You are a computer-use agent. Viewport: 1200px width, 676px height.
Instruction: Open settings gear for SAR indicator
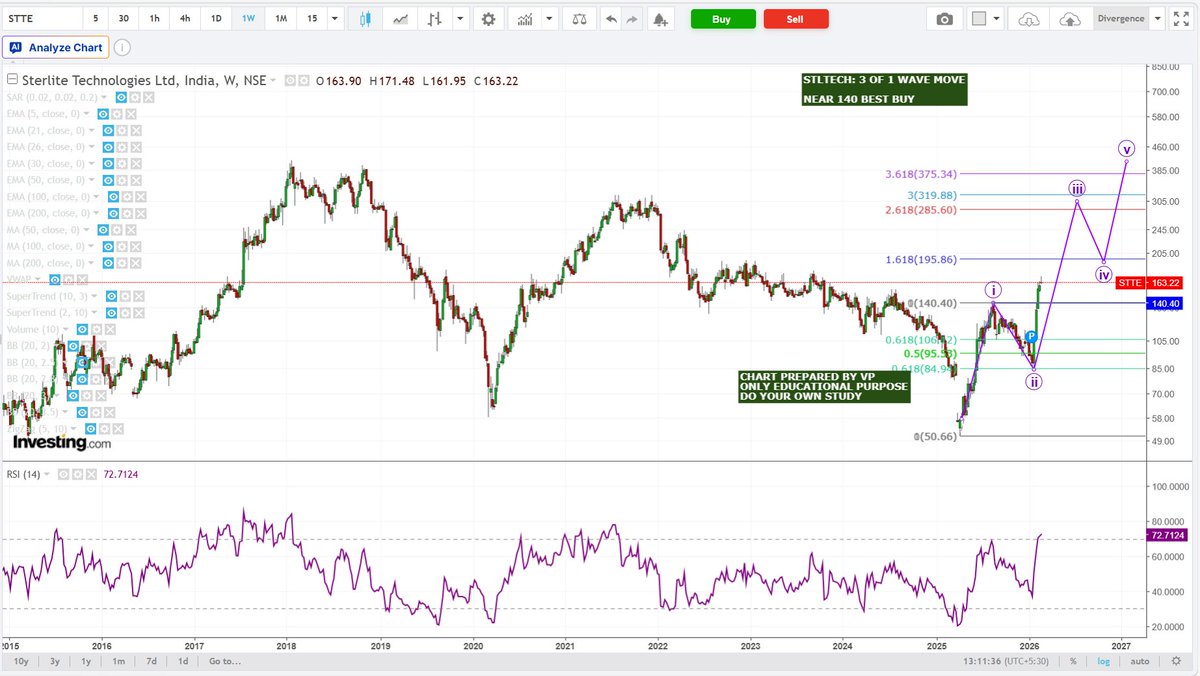pos(134,97)
